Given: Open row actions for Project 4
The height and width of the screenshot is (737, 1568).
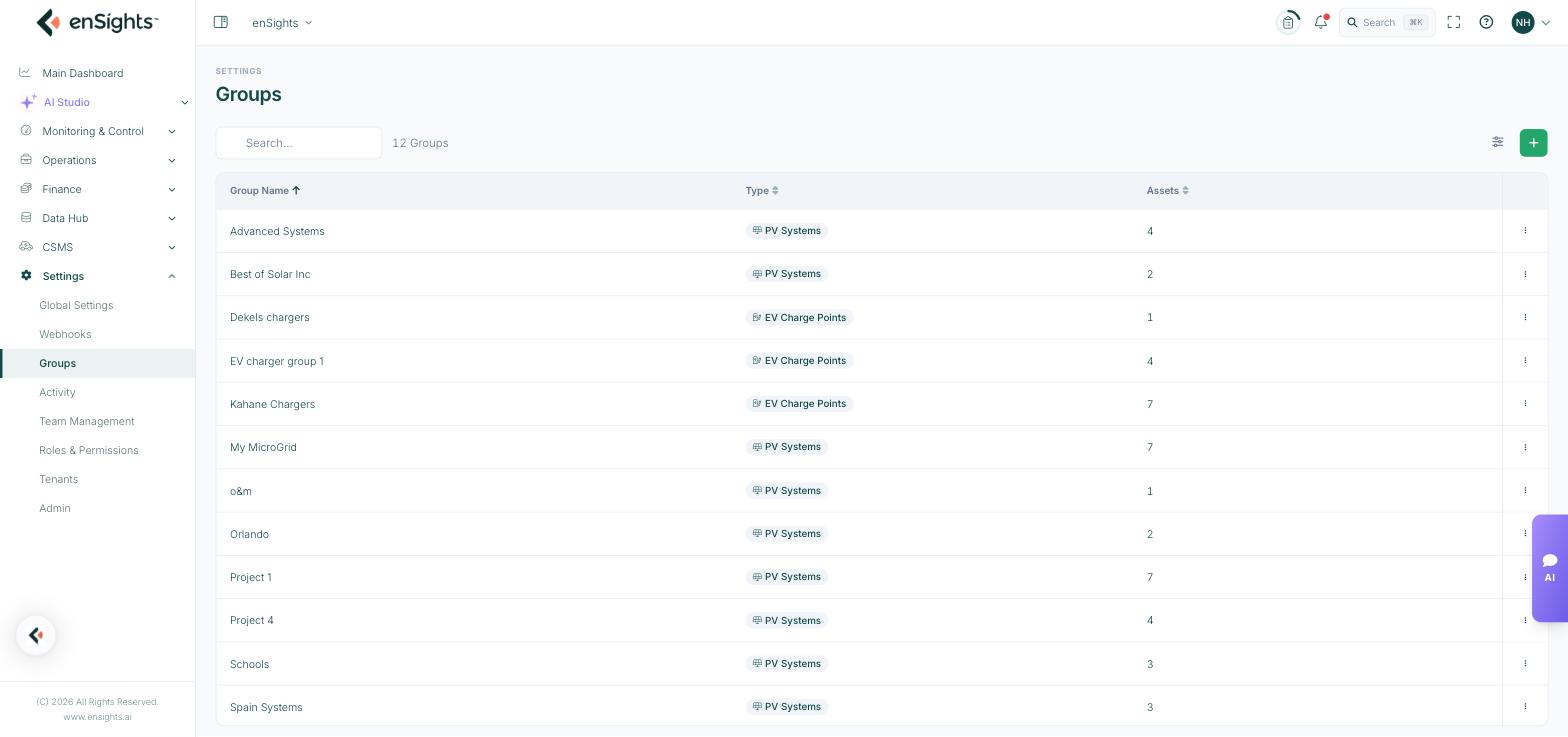Looking at the screenshot, I should click(1525, 620).
